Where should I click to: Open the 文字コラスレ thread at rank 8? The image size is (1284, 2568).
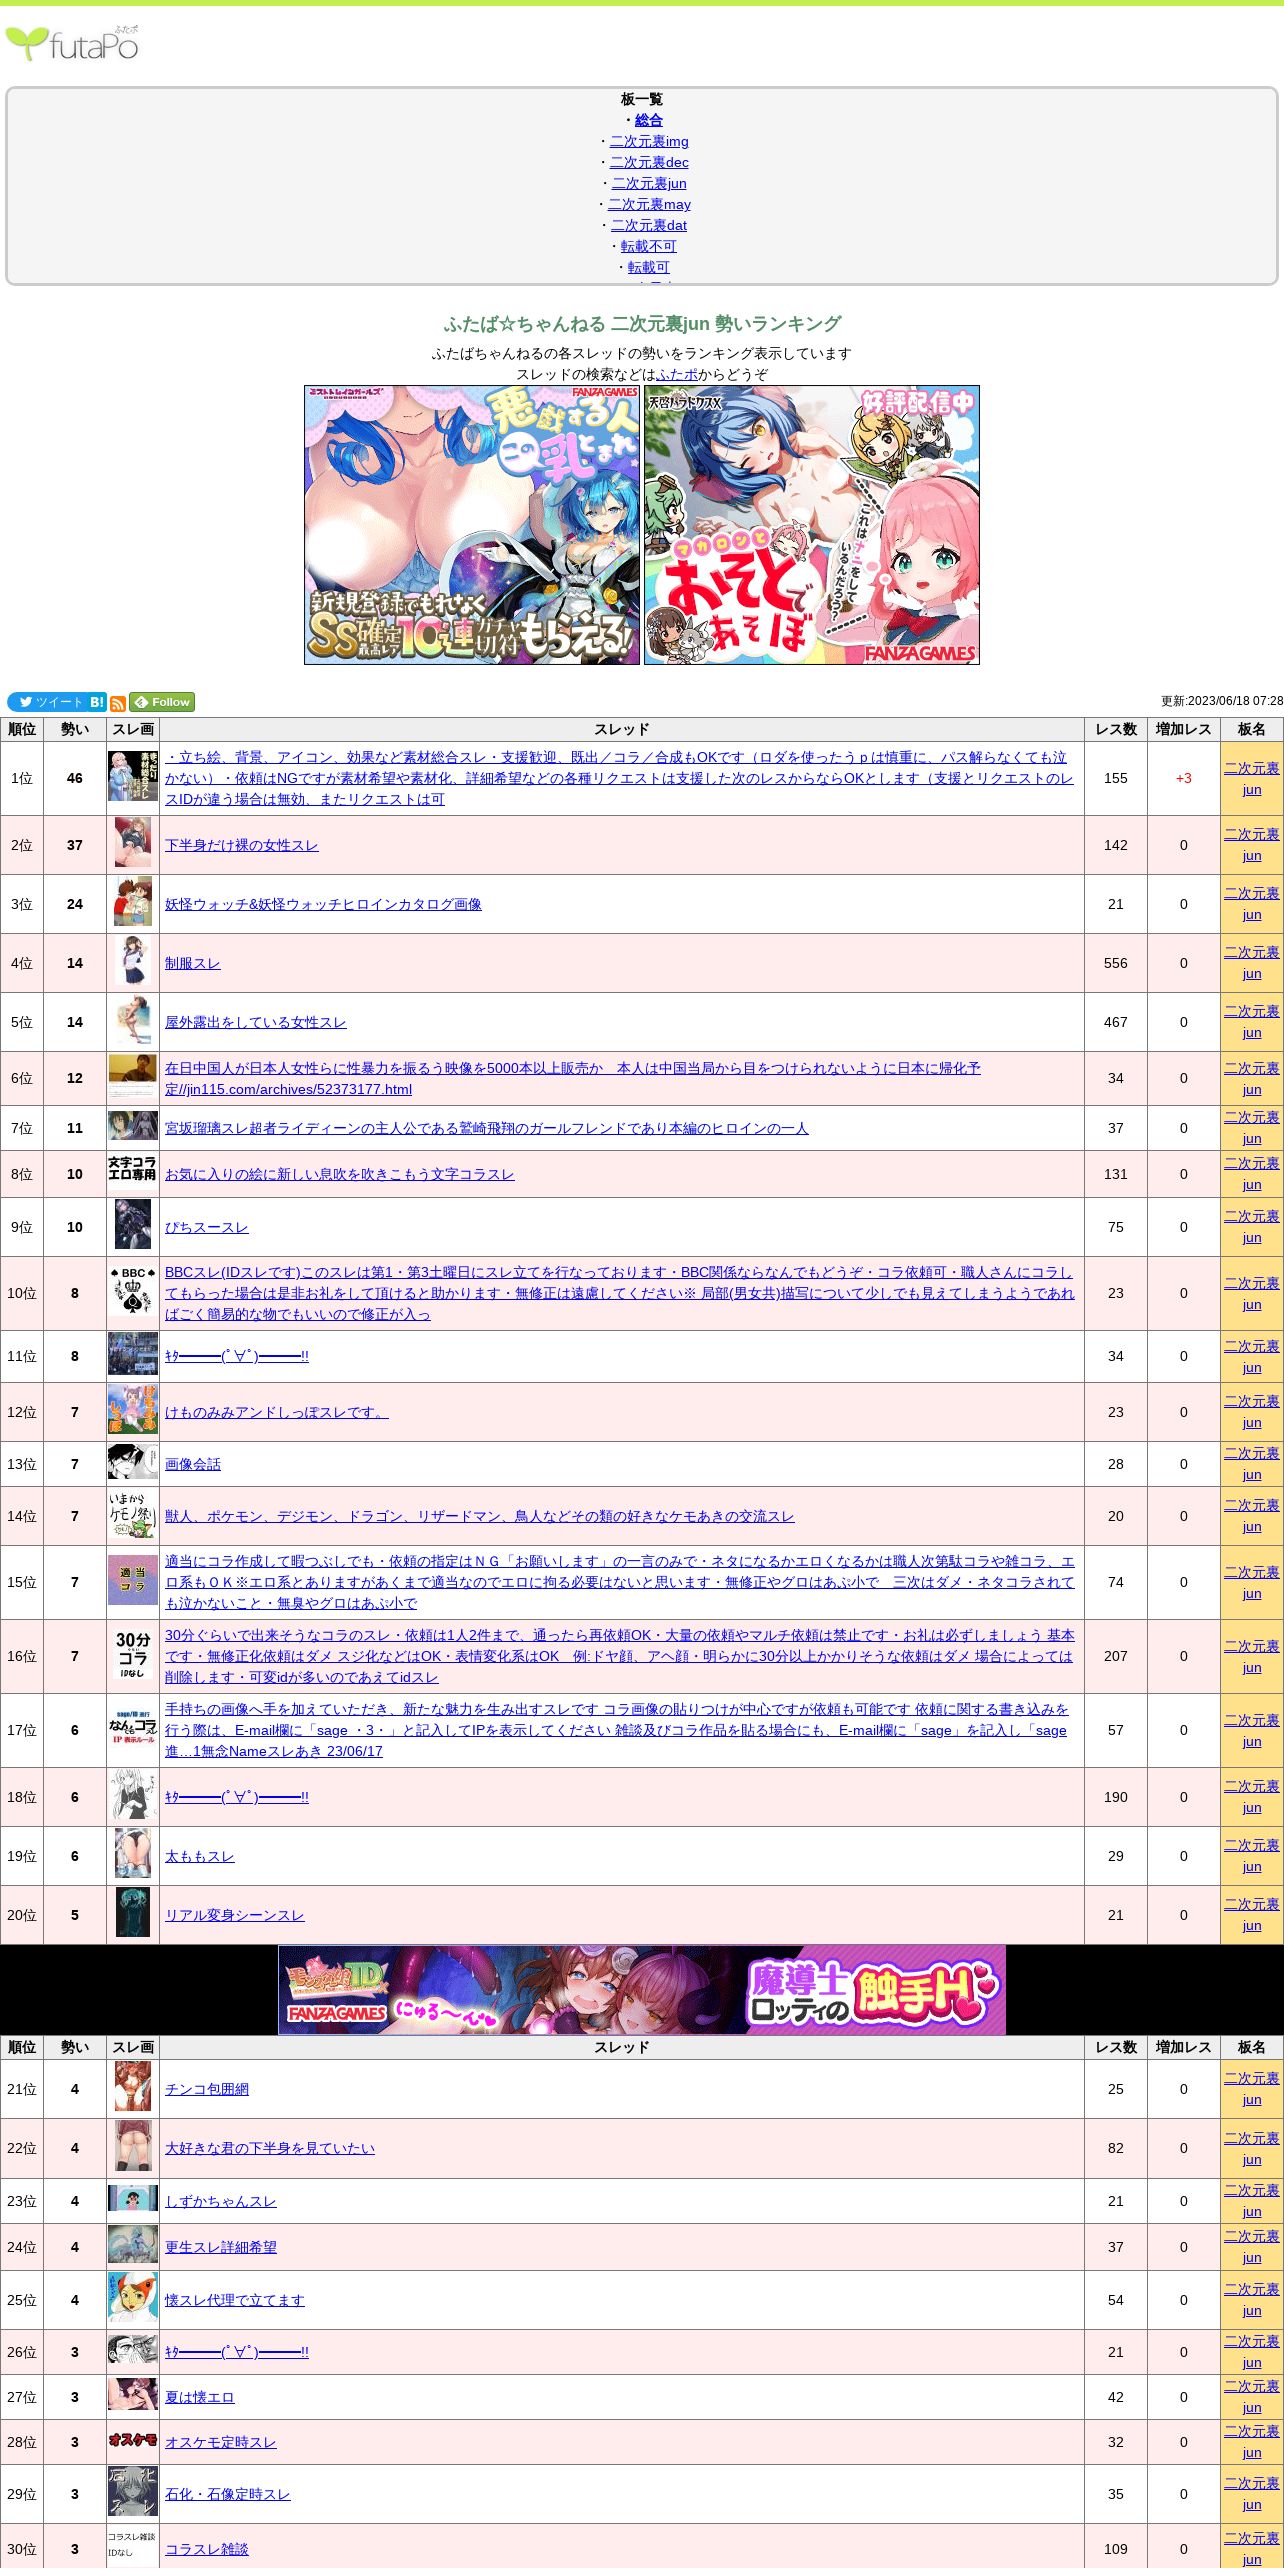(340, 1174)
